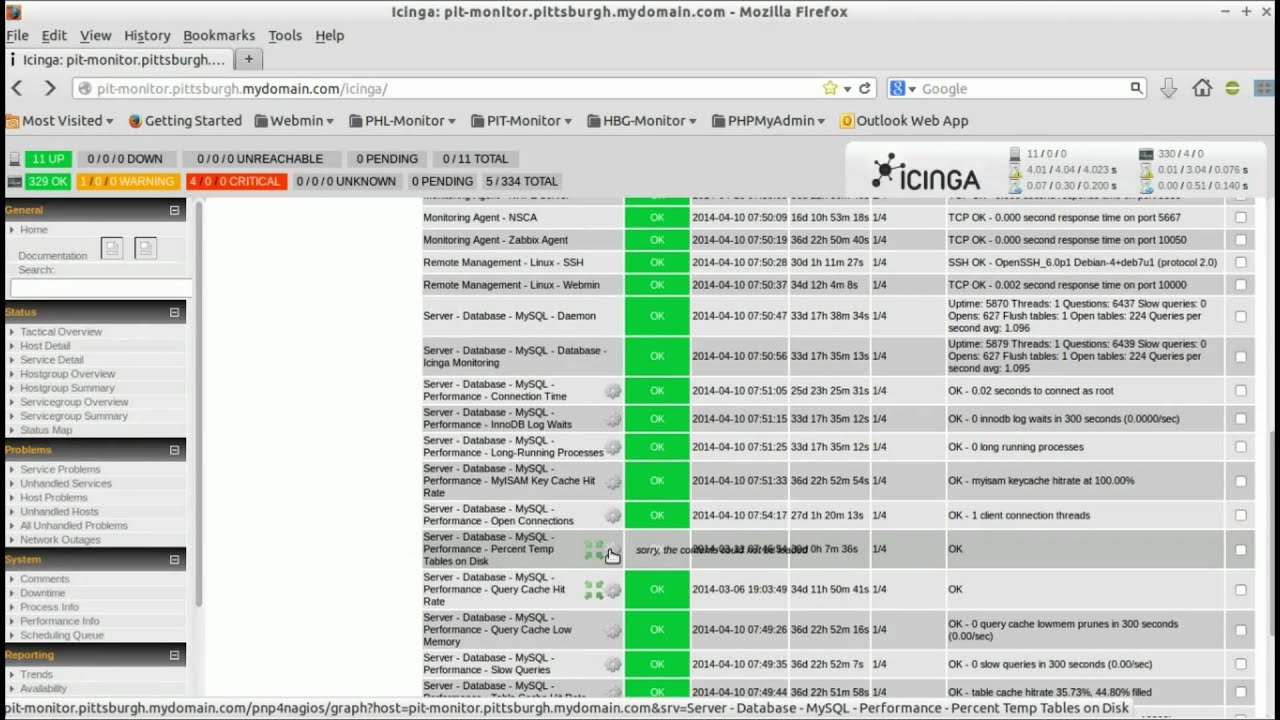1280x720 pixels.
Task: Click gear icon for Connection Time service
Action: [613, 391]
